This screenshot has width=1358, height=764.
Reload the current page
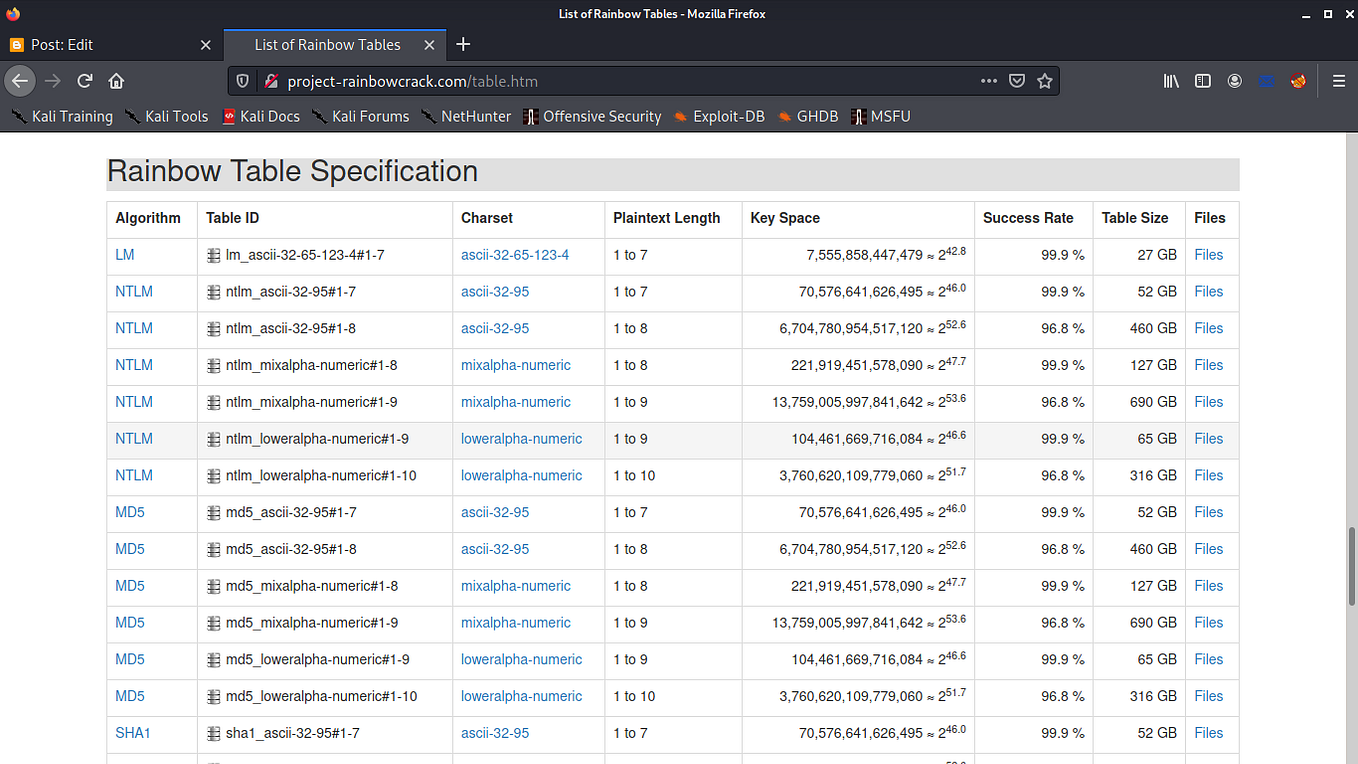(84, 81)
